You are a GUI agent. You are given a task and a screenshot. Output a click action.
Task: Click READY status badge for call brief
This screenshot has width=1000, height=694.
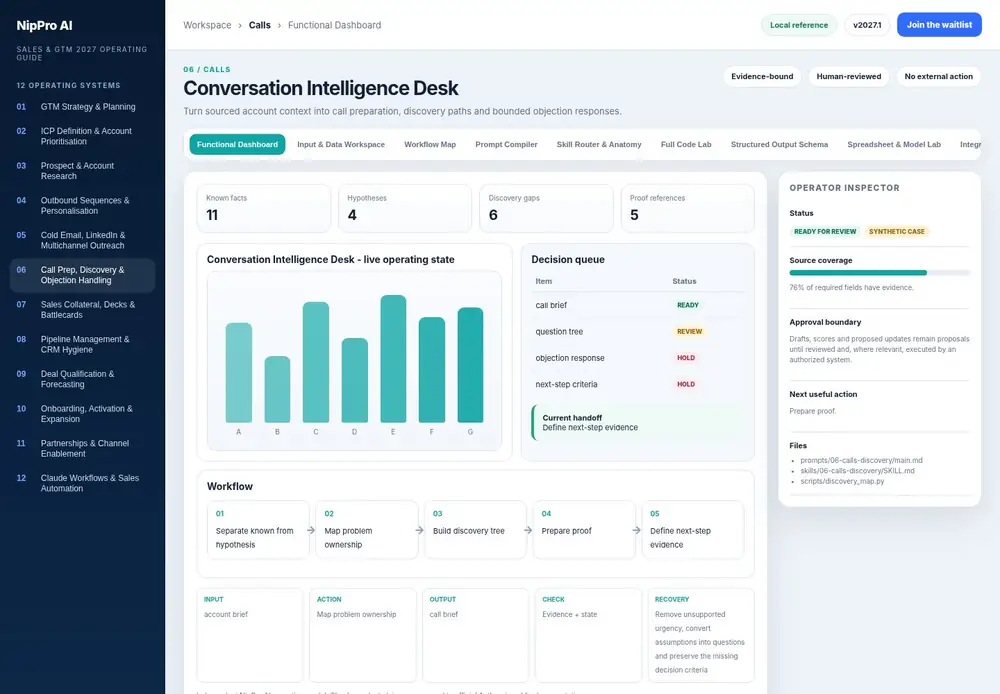(688, 305)
